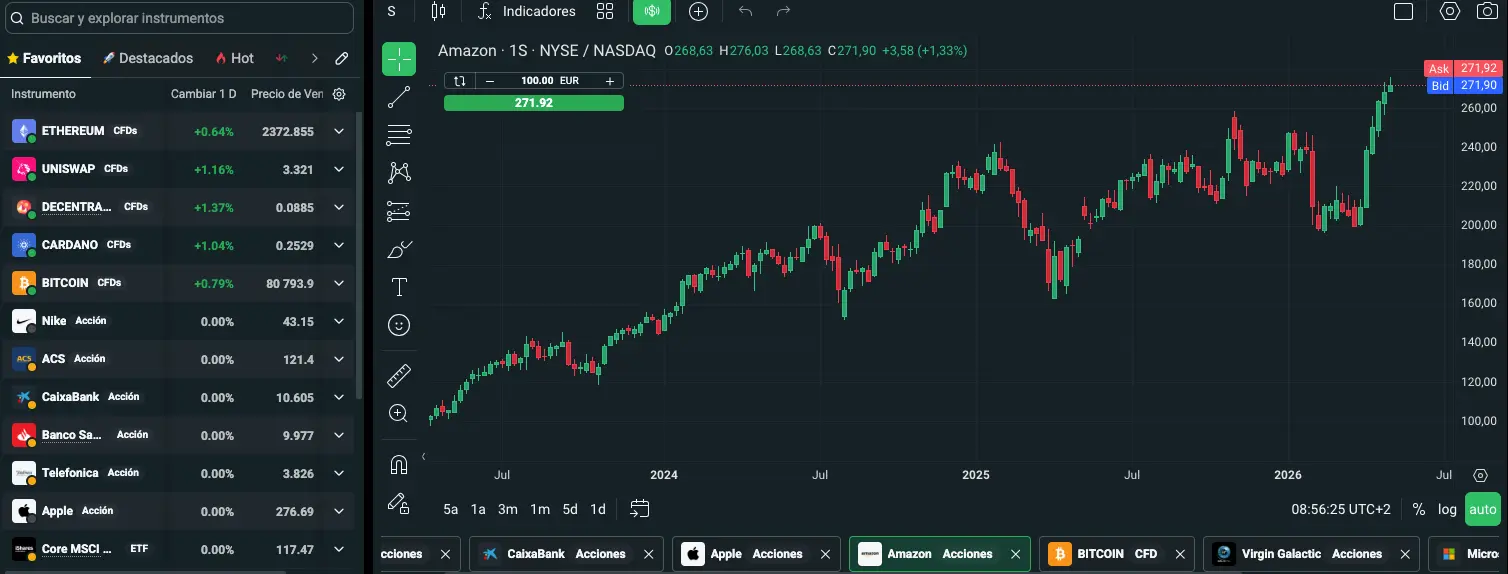Open the go-to-date calendar
This screenshot has height=574, width=1508.
[x=640, y=509]
